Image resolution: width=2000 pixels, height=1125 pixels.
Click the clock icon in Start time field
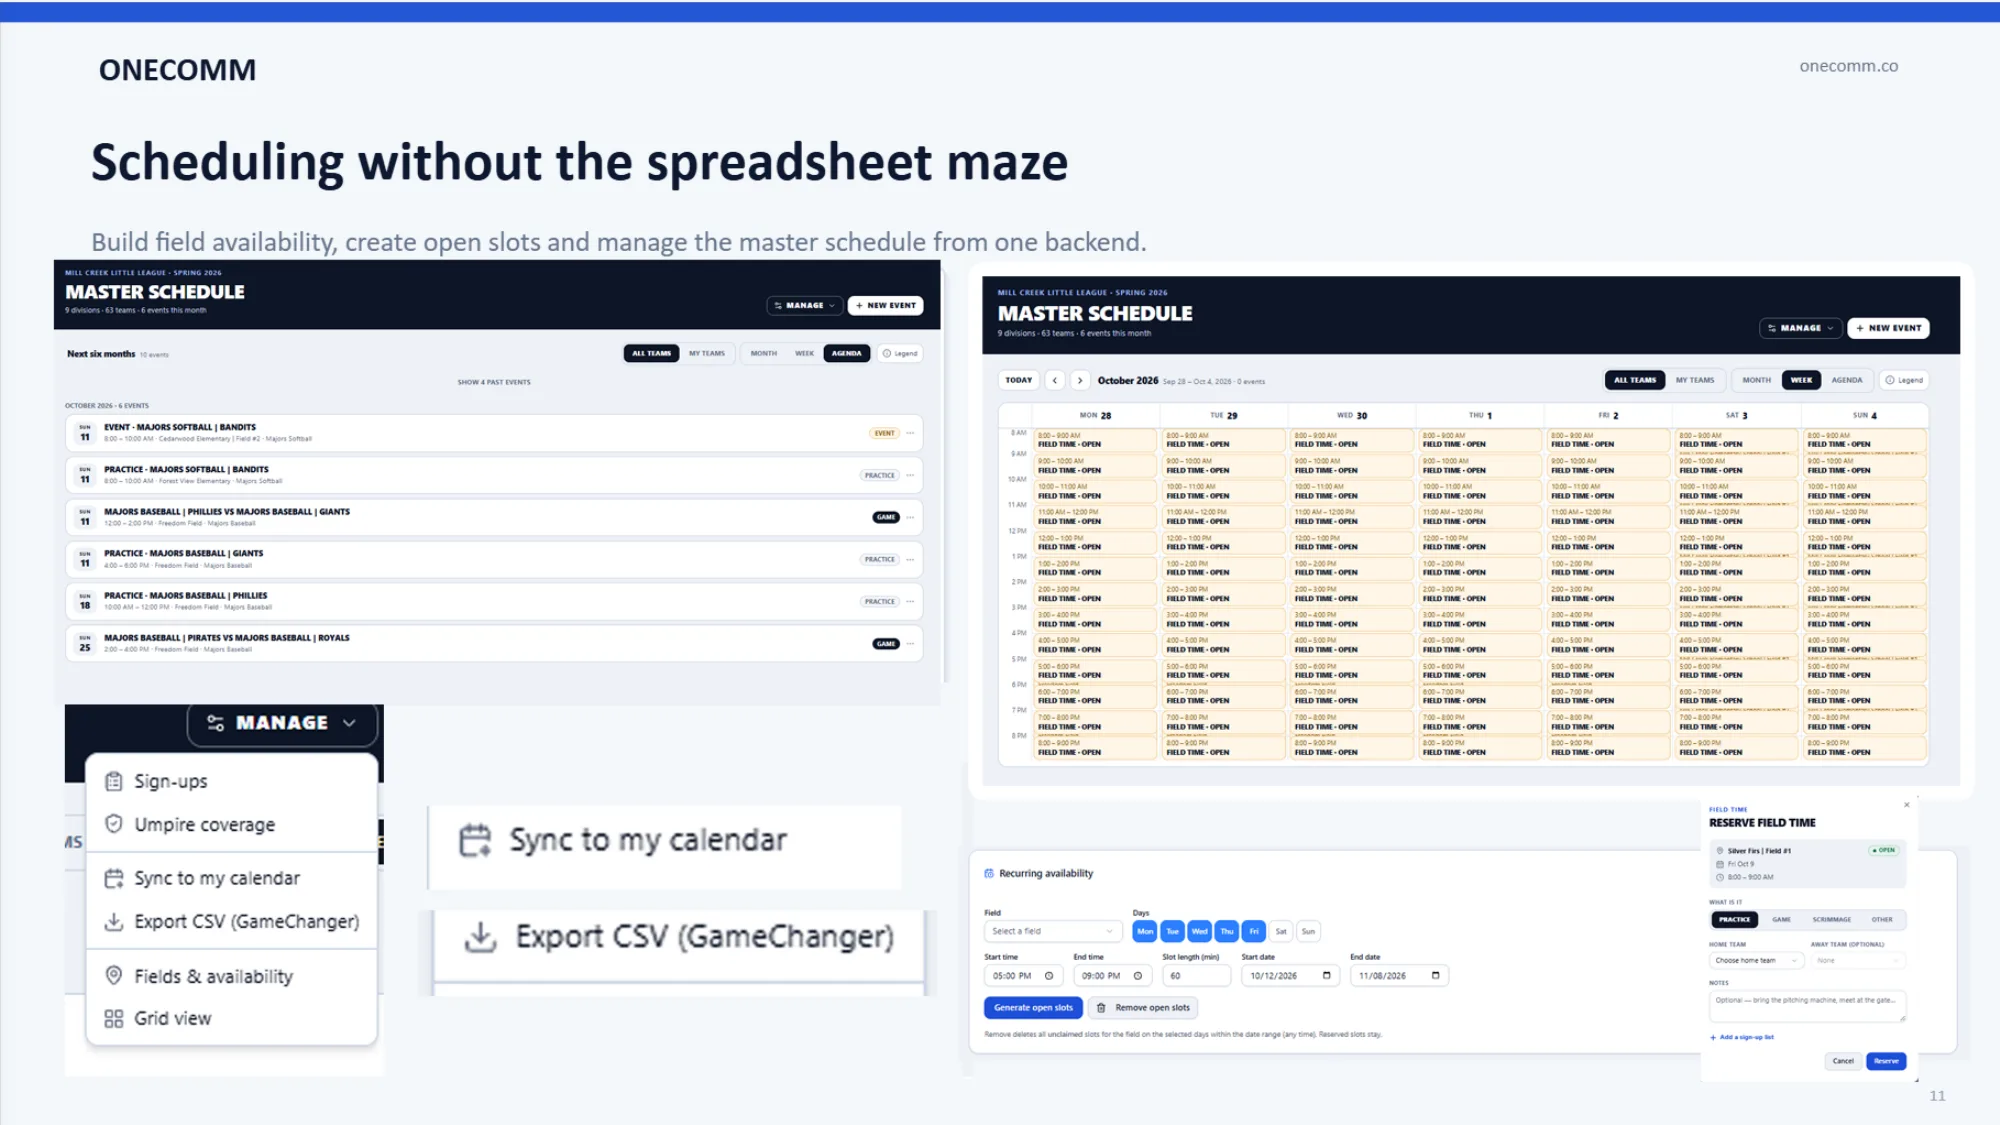1049,976
